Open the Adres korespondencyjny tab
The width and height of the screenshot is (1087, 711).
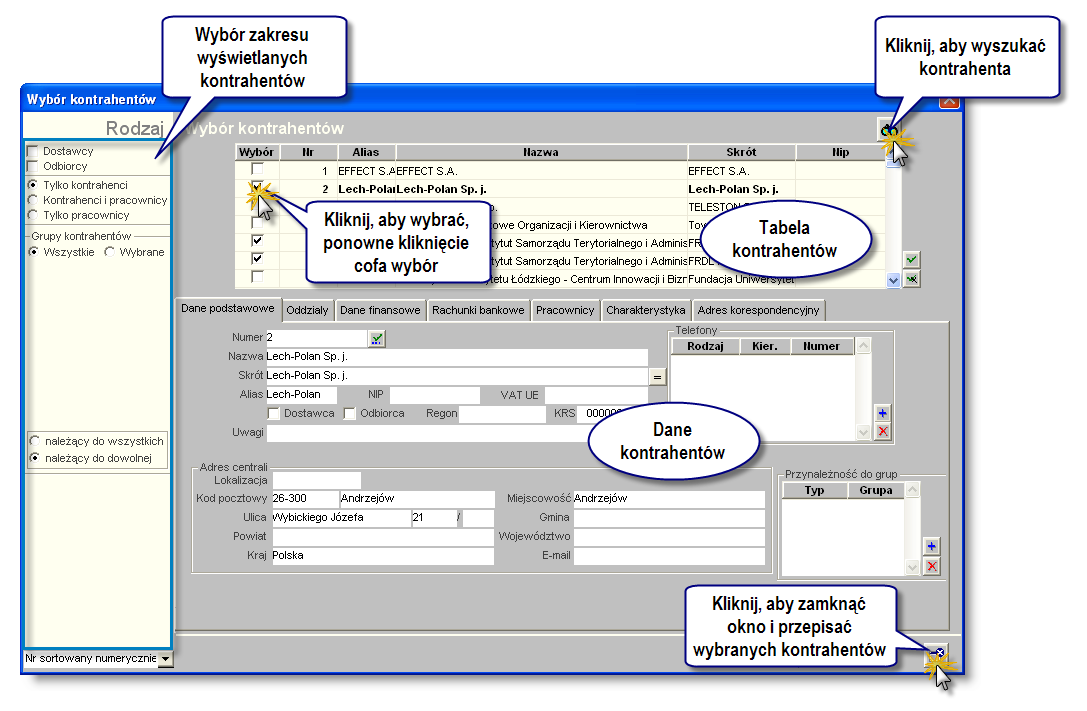pyautogui.click(x=758, y=310)
